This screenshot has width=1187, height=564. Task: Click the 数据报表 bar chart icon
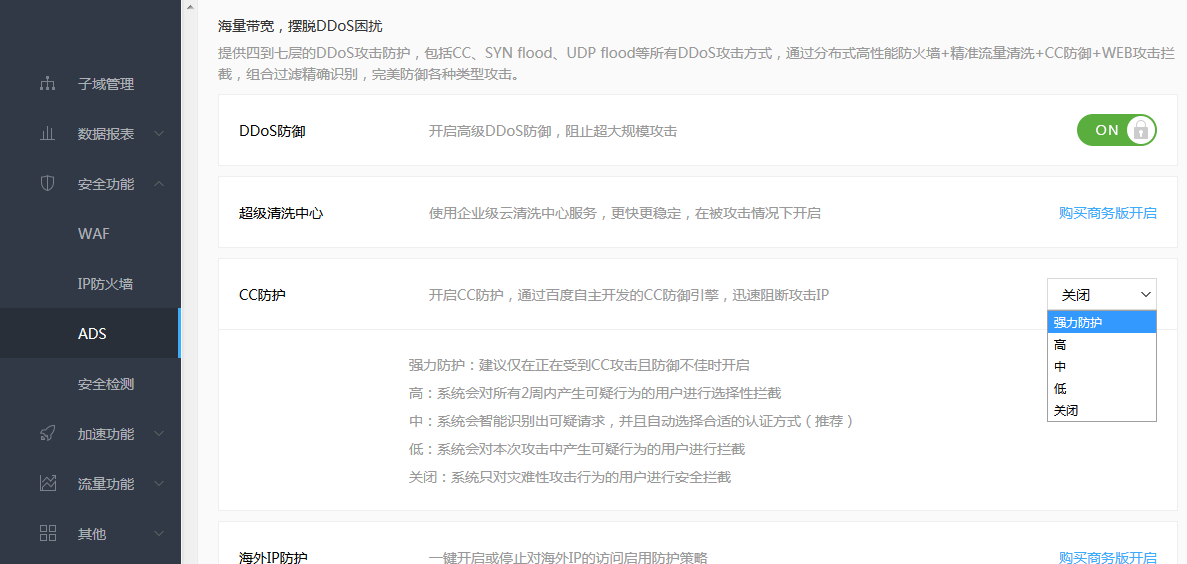tap(47, 134)
